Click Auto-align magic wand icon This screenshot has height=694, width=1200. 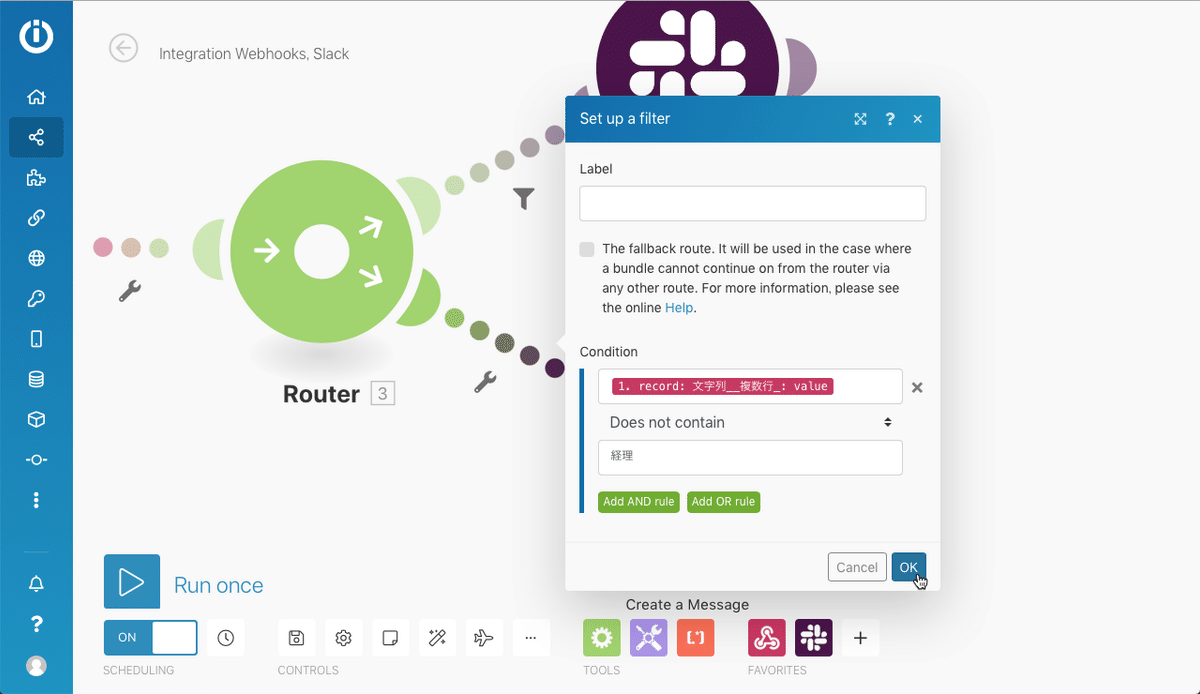[x=437, y=637]
